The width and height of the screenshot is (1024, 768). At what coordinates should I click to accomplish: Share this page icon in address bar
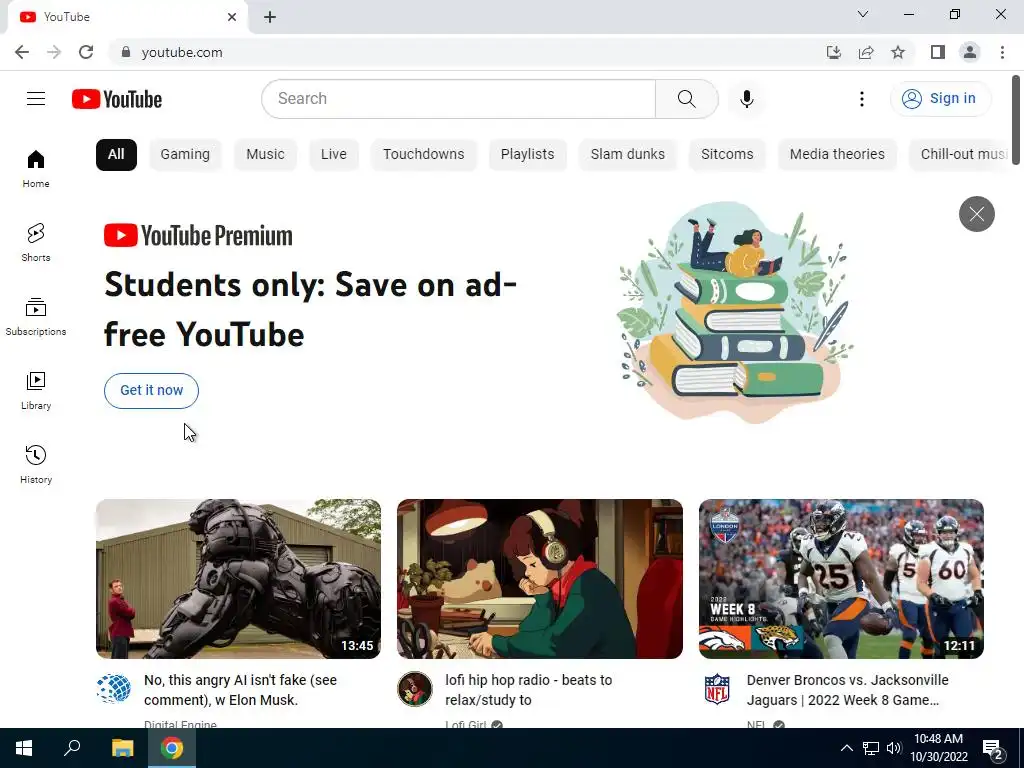(866, 52)
